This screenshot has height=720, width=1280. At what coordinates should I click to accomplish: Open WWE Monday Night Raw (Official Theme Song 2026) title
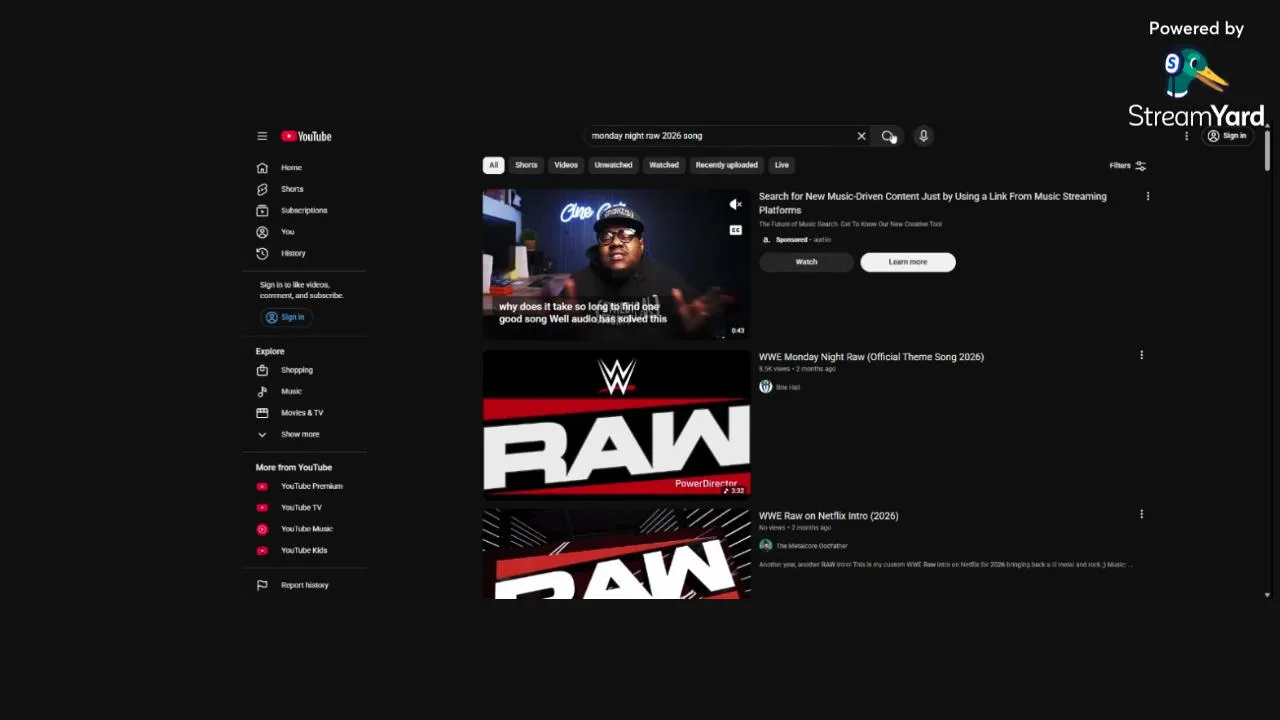(871, 356)
